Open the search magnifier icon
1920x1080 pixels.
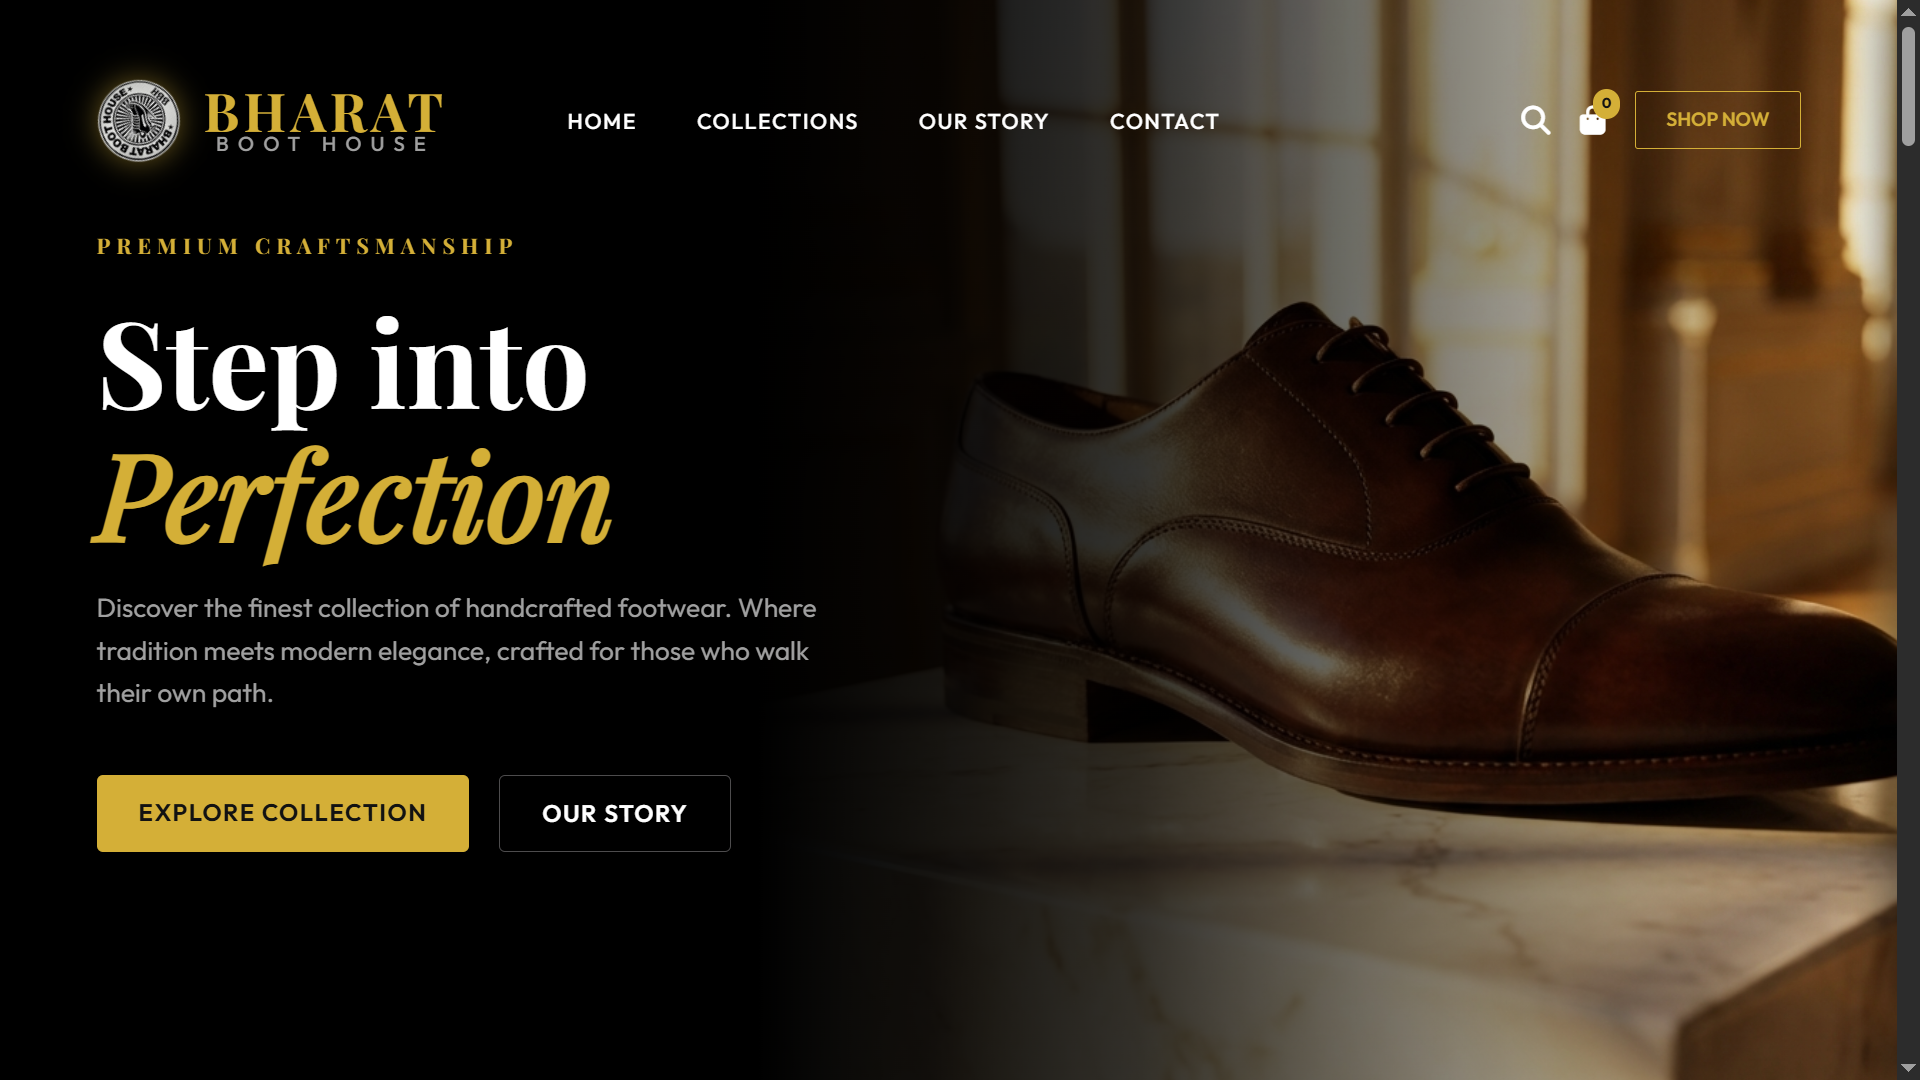coord(1535,120)
